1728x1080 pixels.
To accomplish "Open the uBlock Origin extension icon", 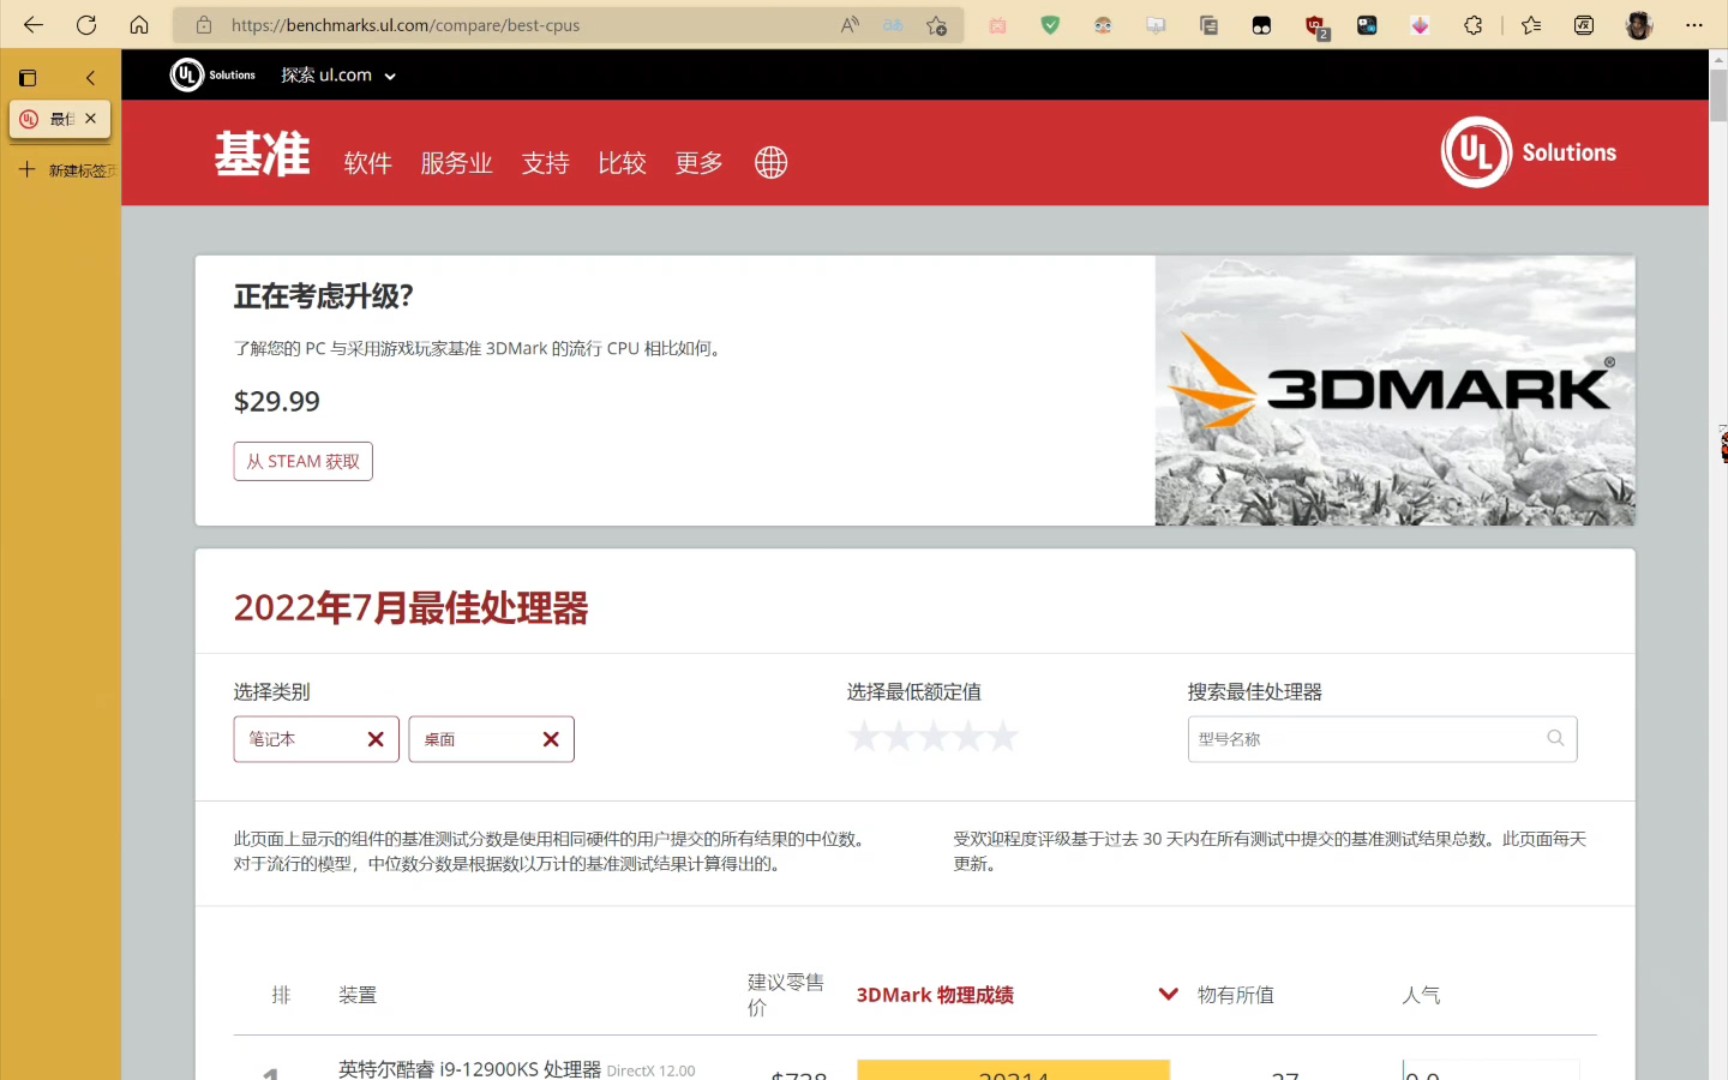I will click(1316, 26).
